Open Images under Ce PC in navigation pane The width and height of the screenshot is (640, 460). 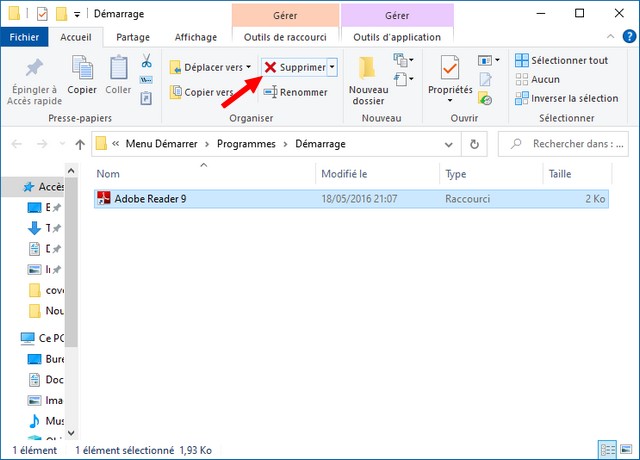[x=45, y=400]
